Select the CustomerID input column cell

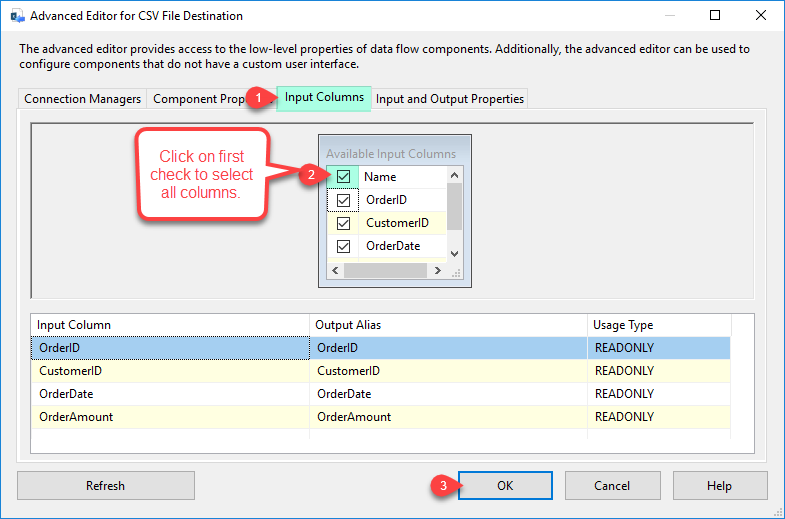(170, 371)
